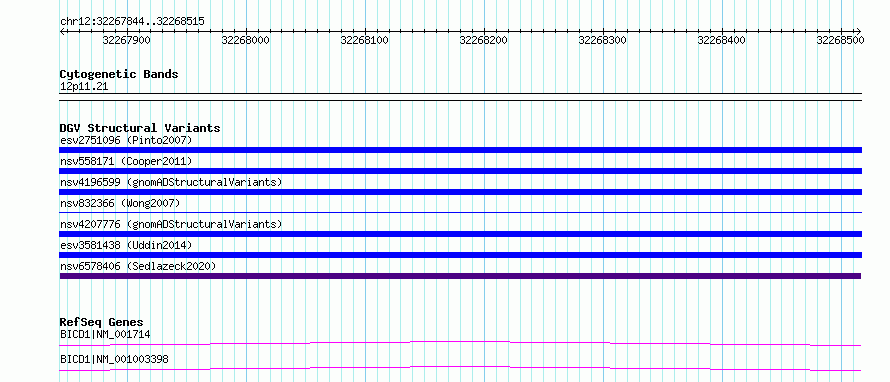Click ruler position 32267900
This screenshot has width=890, height=382.
[127, 40]
